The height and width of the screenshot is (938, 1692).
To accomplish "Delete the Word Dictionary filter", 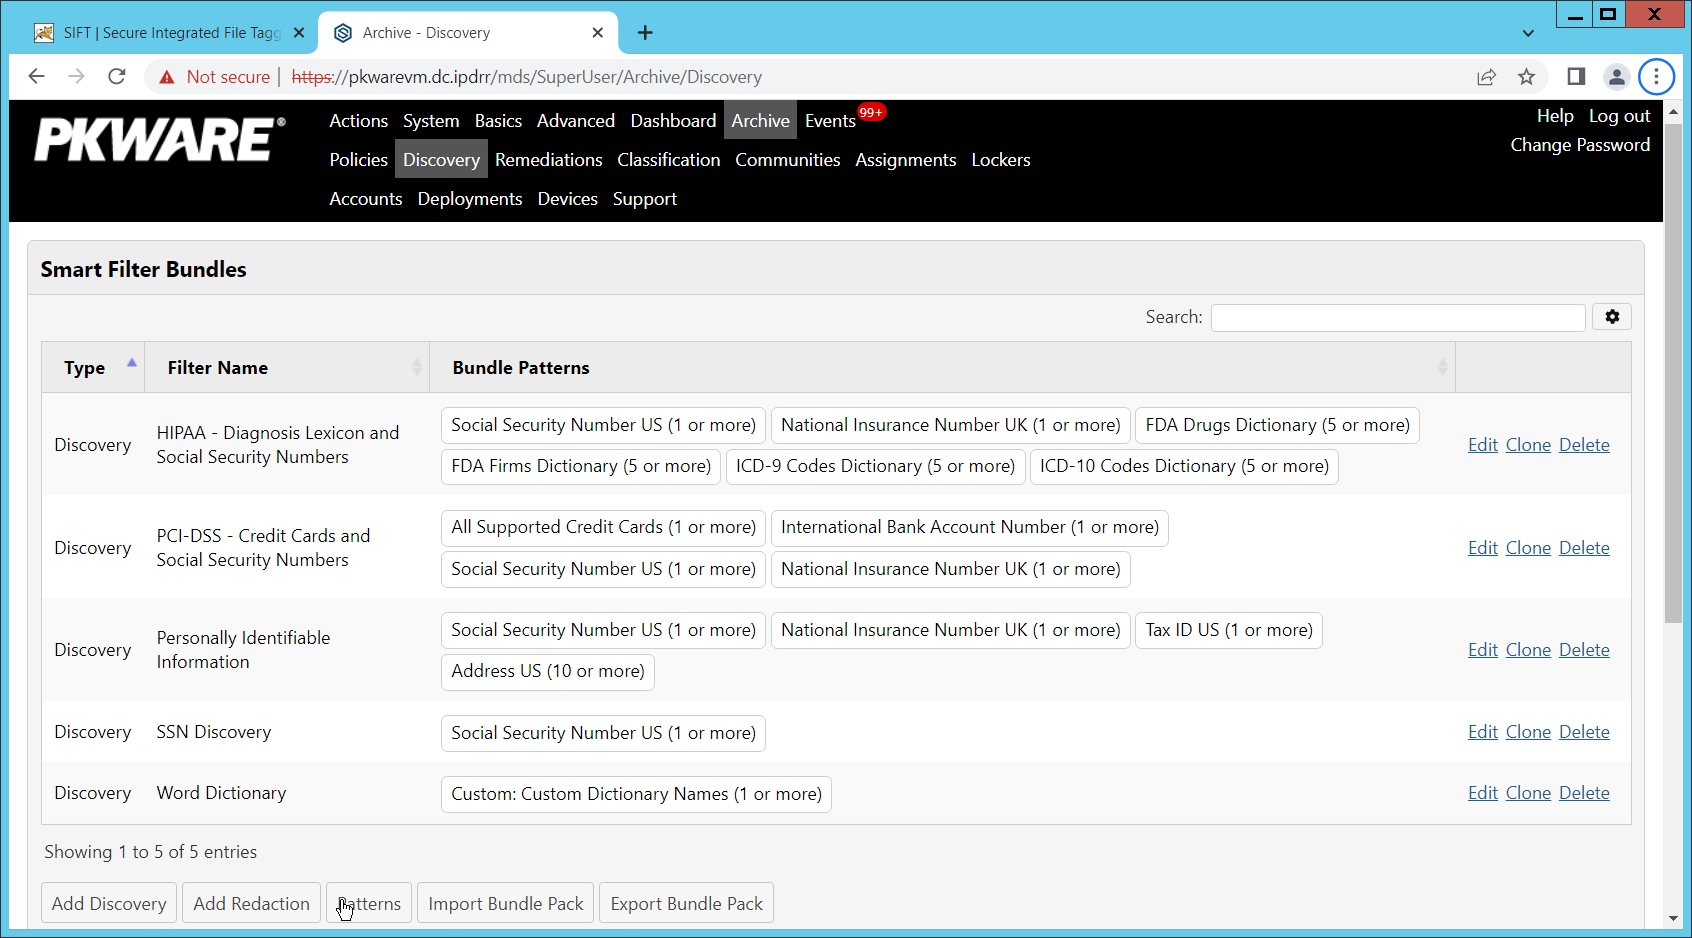I will [1584, 793].
